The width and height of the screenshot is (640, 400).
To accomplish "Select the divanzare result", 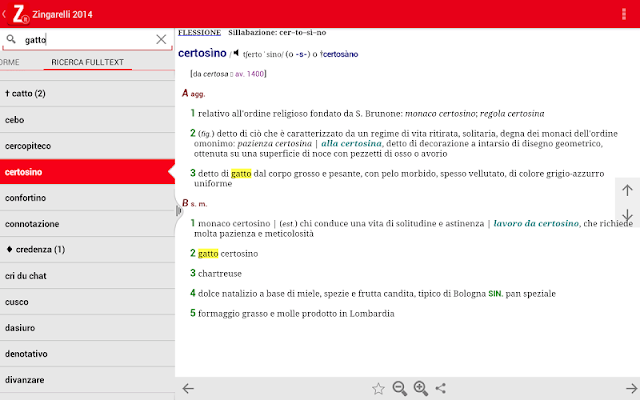I will tap(87, 380).
